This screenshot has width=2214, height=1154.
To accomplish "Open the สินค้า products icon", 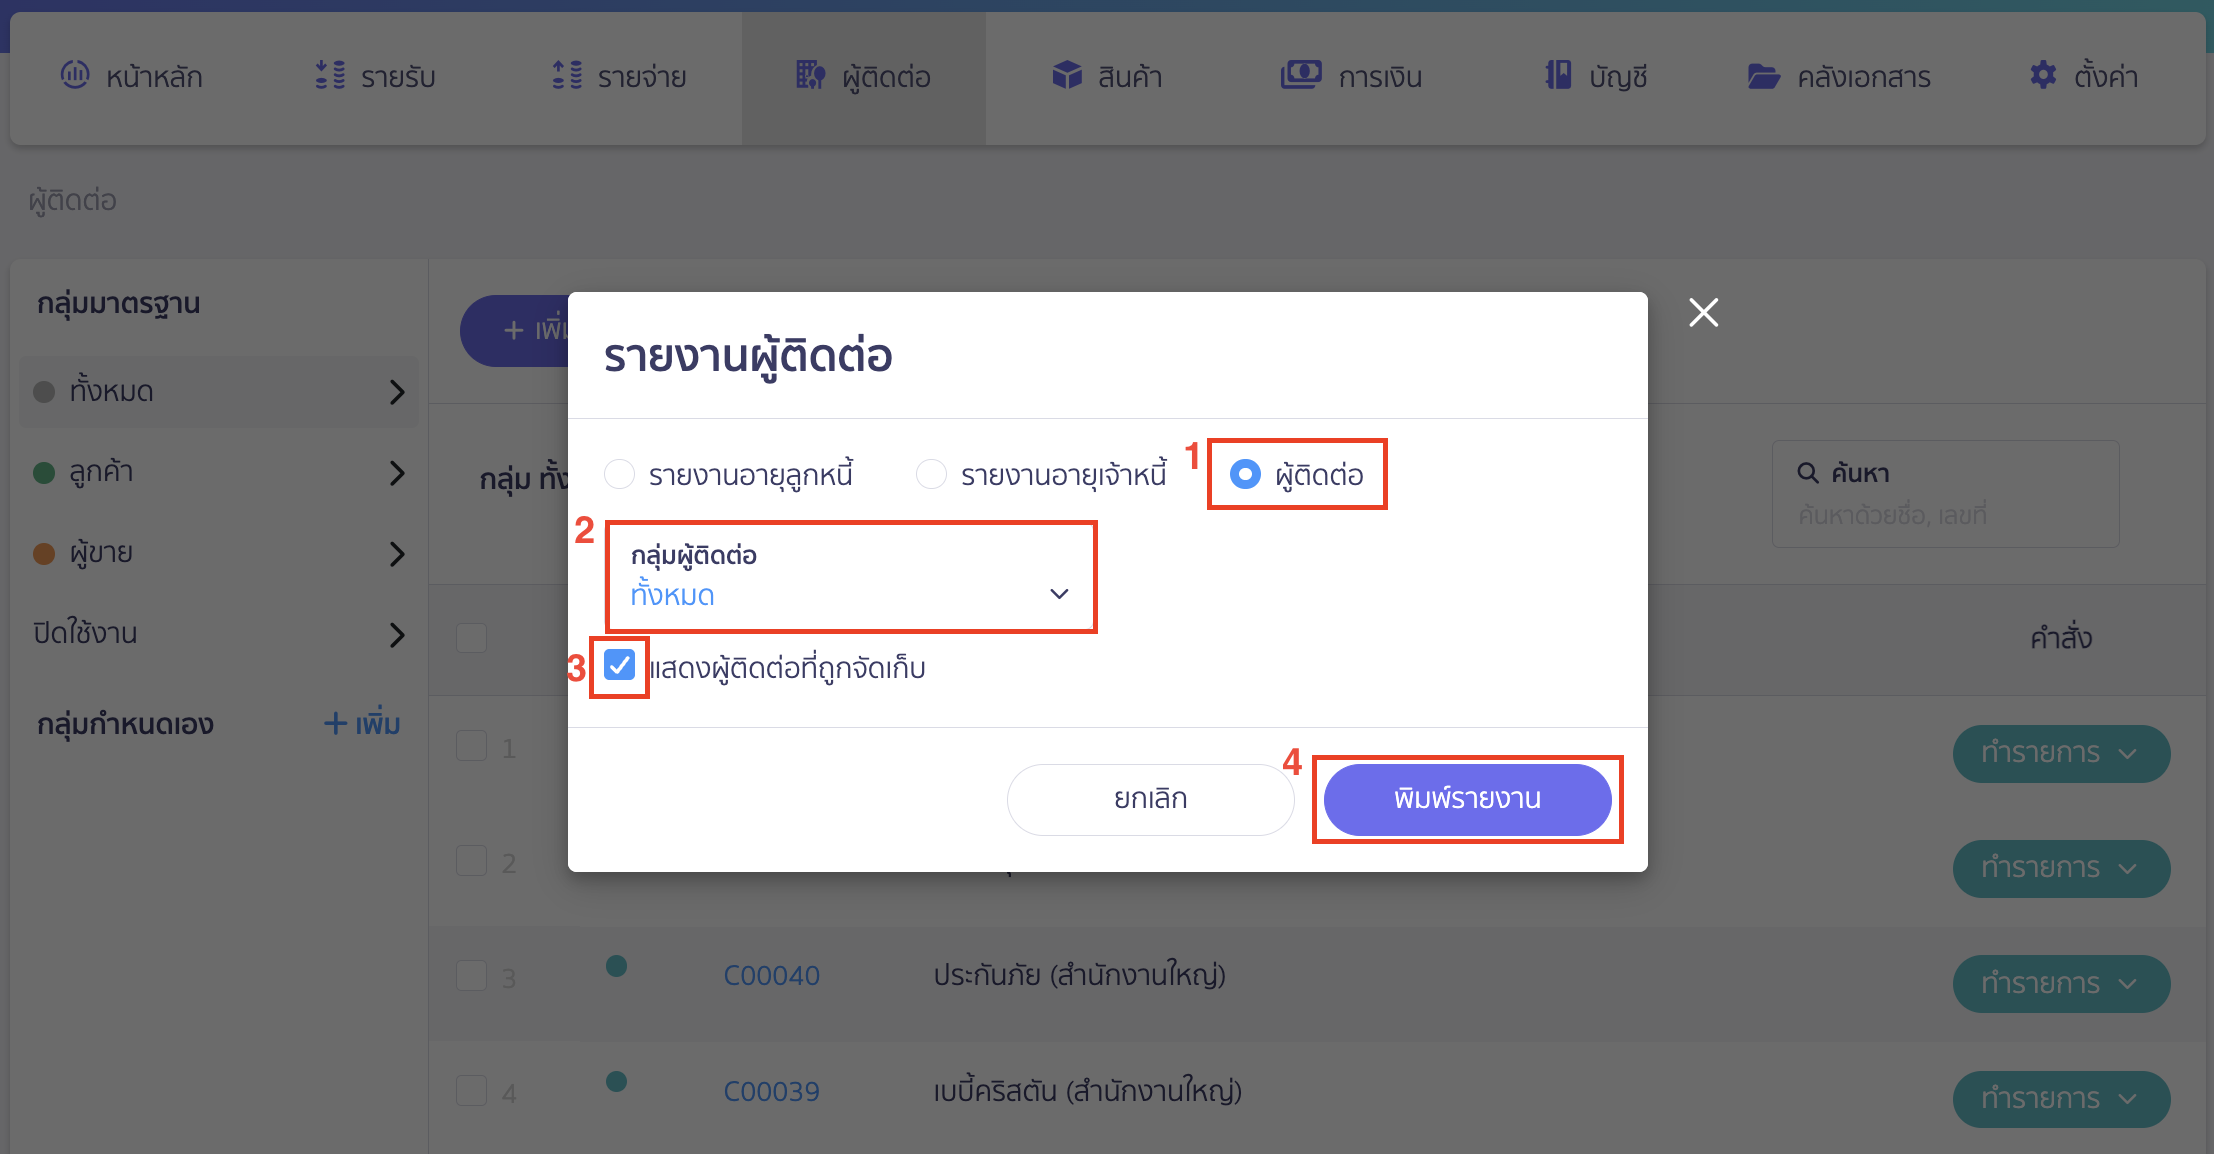I will click(1067, 75).
